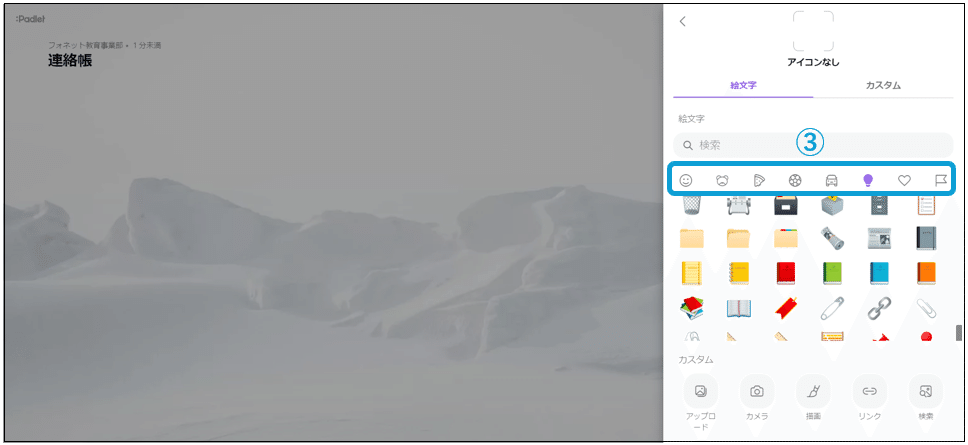This screenshot has width=968, height=445.
Task: Select the pizza food emoji category
Action: (759, 180)
